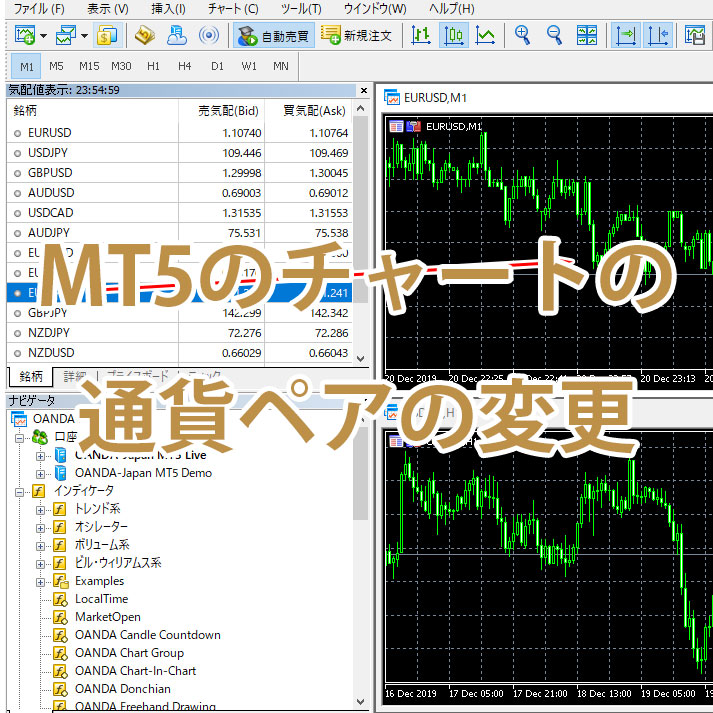Open the virtual hosting cloud icon

(x=176, y=35)
